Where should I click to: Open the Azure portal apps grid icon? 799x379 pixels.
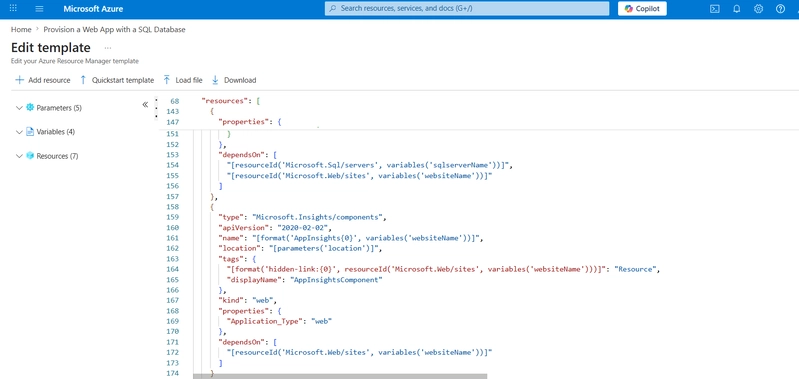coord(13,9)
